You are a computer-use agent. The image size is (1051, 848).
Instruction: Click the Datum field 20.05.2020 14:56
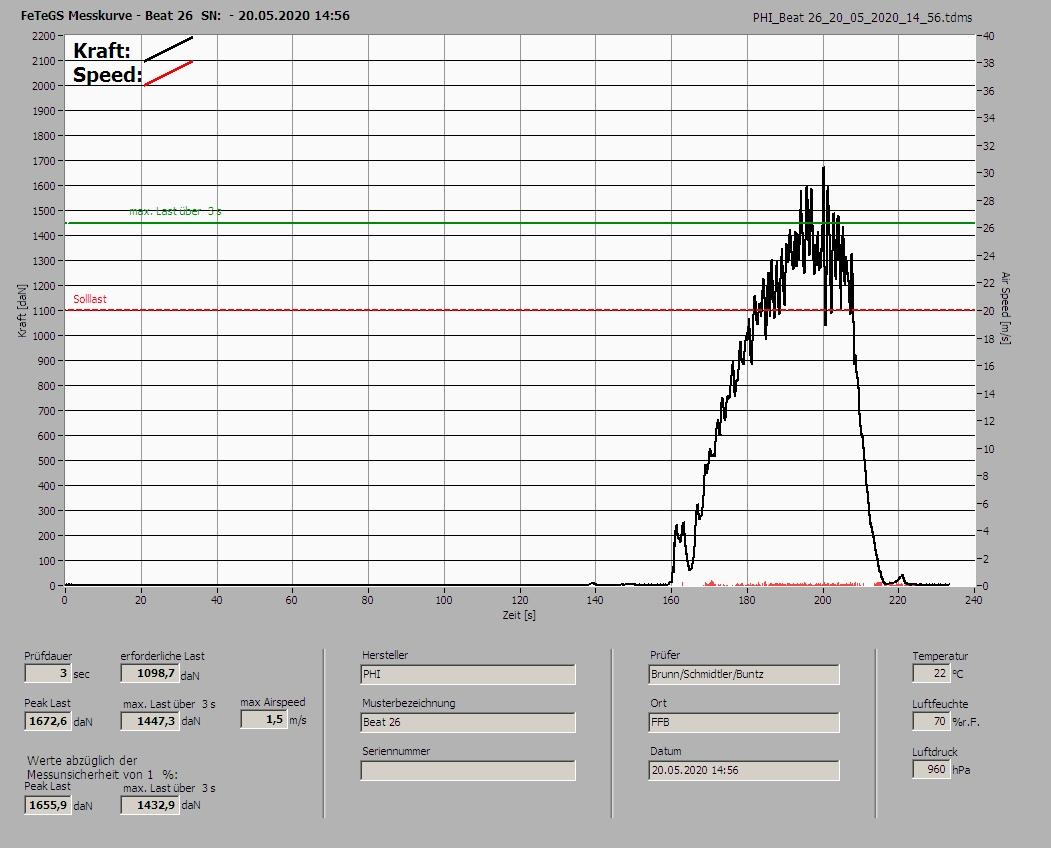pos(744,770)
